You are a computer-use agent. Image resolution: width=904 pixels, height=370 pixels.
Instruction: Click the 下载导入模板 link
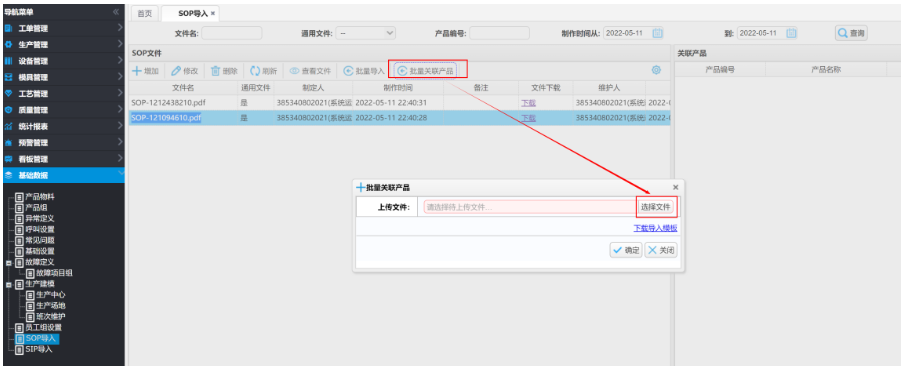click(x=656, y=228)
